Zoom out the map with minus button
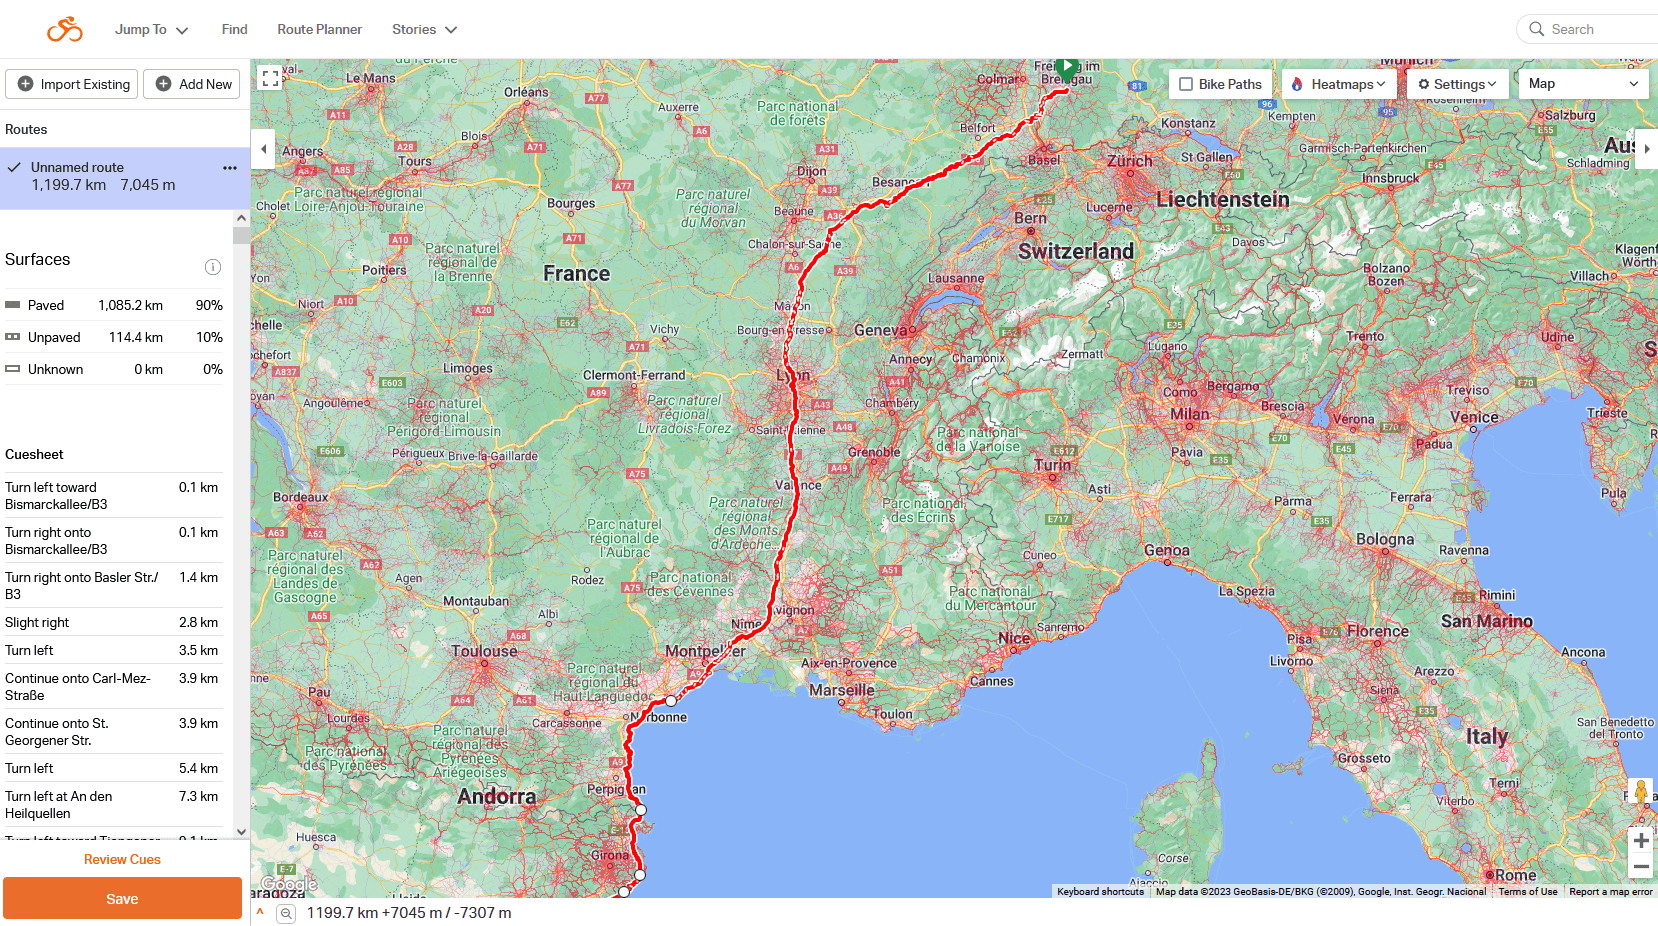1658x926 pixels. (1640, 867)
